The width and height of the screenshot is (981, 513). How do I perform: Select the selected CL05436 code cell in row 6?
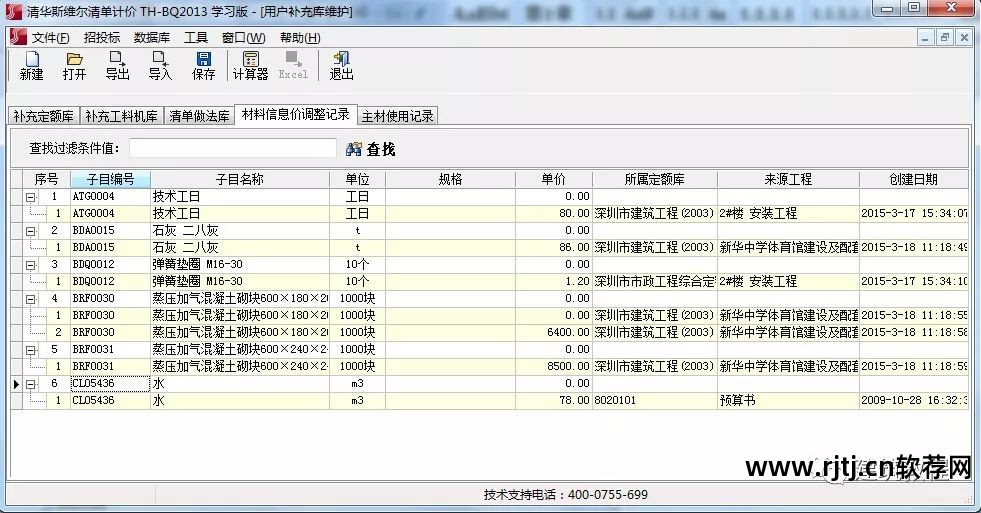pos(110,383)
